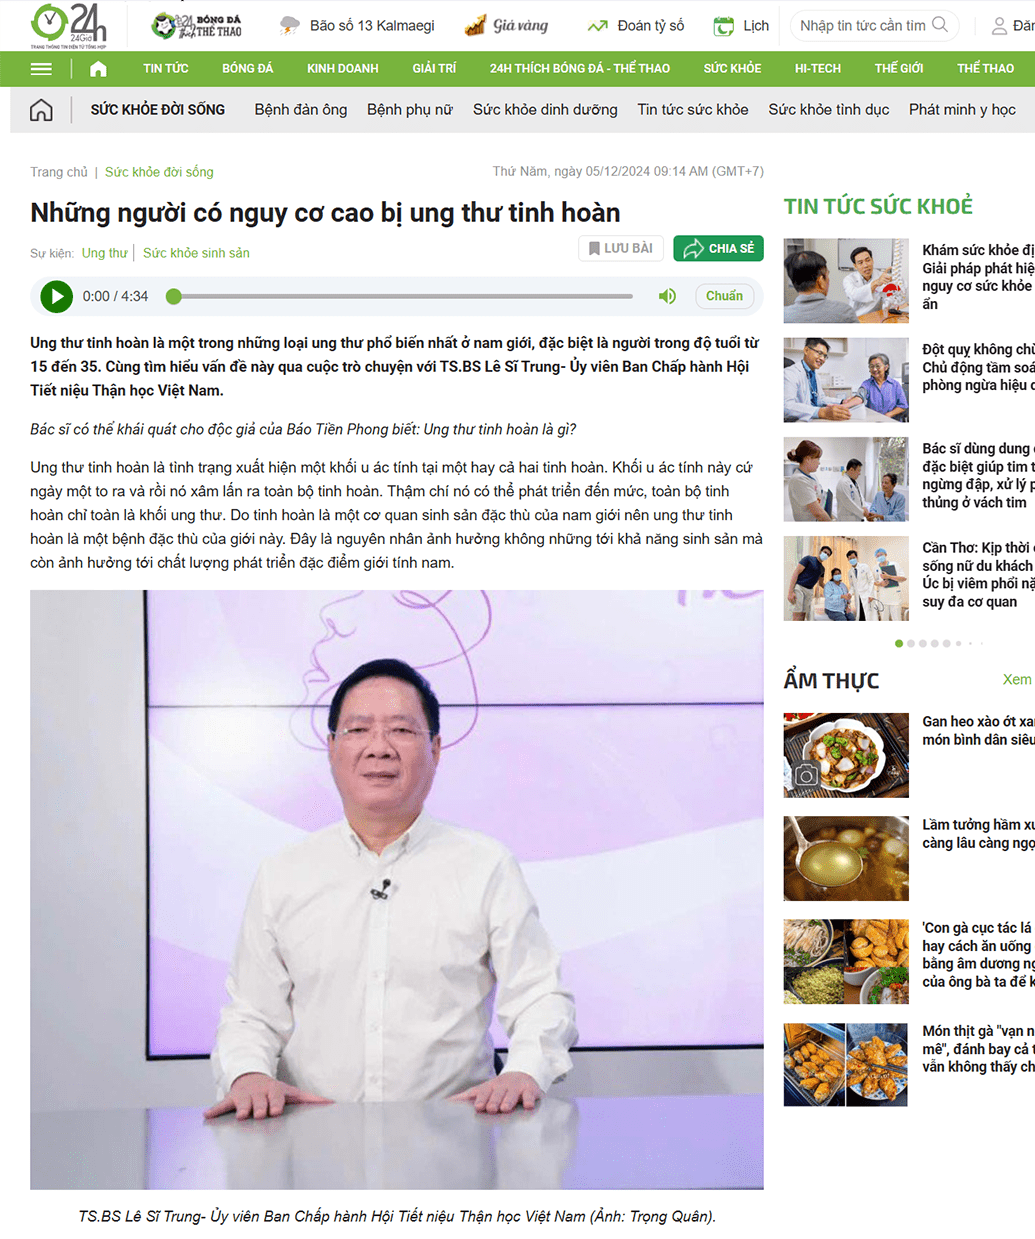Click the user account icon
1035x1239 pixels.
(x=998, y=26)
